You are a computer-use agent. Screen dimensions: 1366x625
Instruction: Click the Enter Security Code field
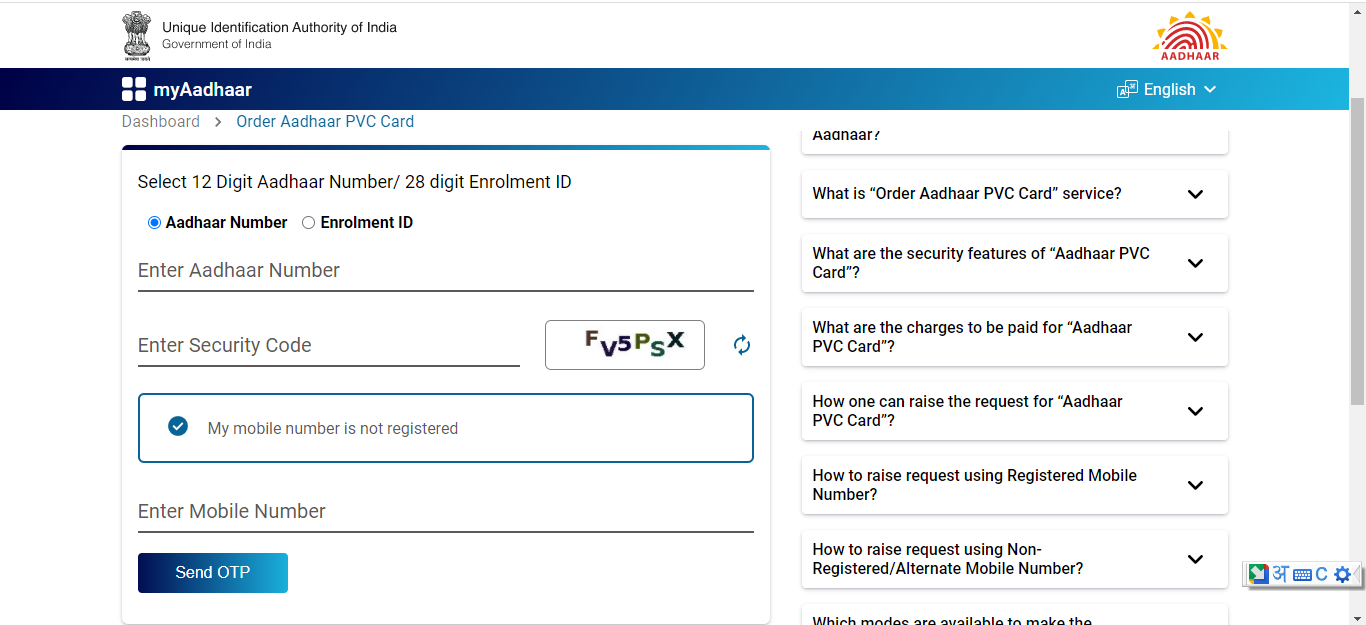(329, 346)
